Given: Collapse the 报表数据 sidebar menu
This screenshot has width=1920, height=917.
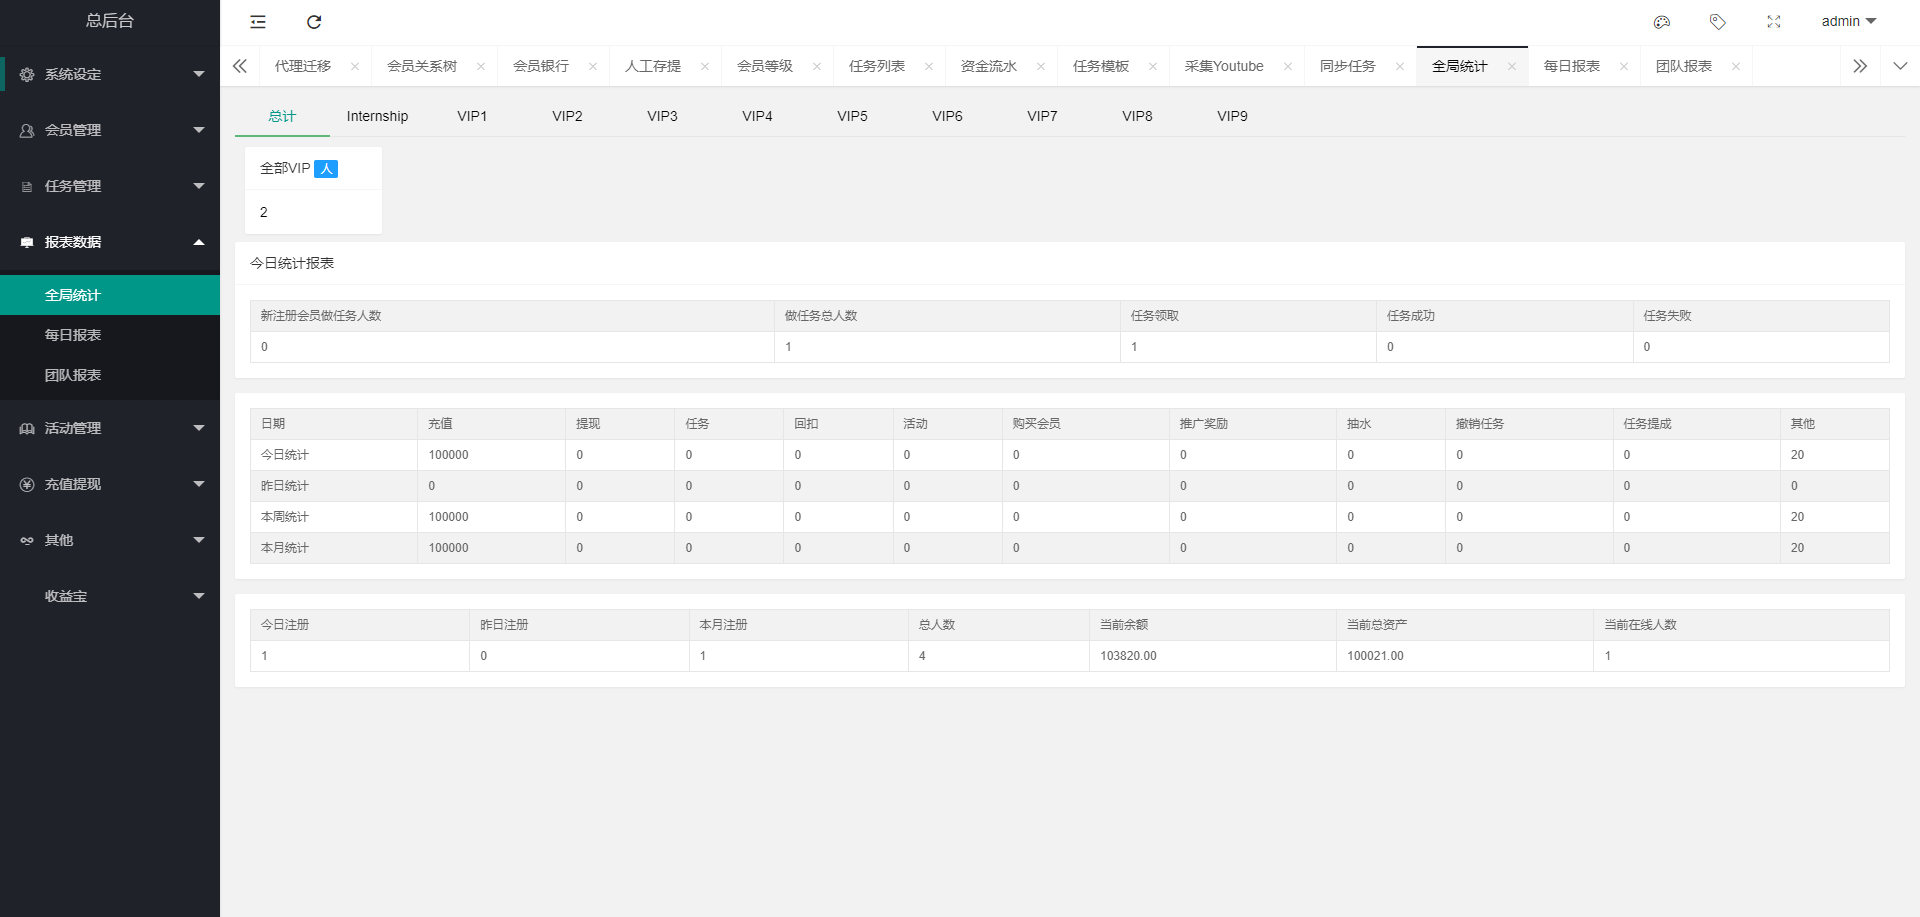Looking at the screenshot, I should coord(110,242).
